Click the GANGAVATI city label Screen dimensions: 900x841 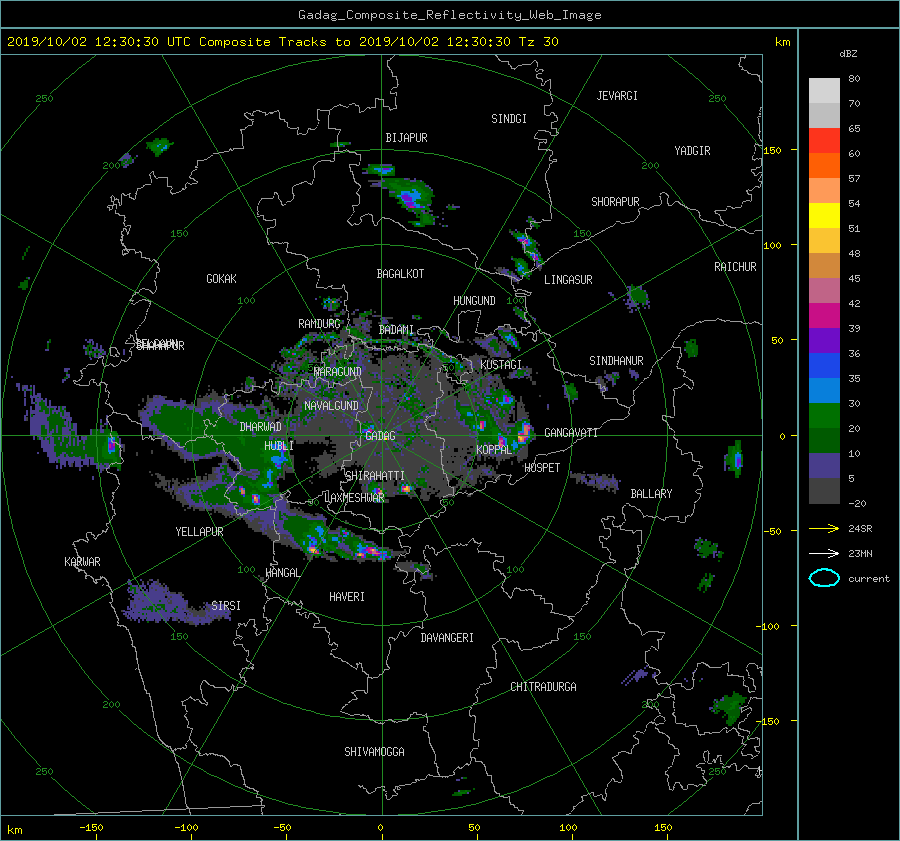tap(571, 432)
